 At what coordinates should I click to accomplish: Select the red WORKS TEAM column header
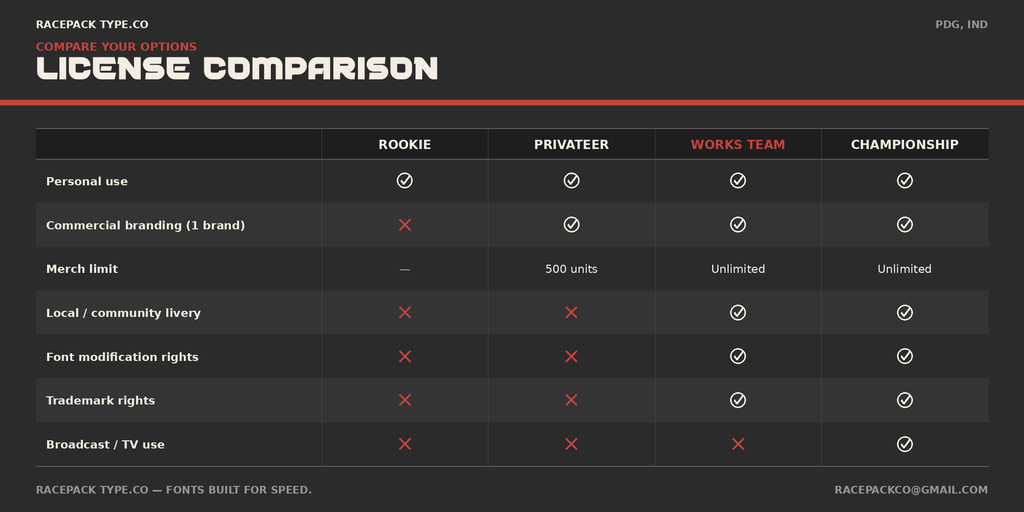pyautogui.click(x=738, y=144)
